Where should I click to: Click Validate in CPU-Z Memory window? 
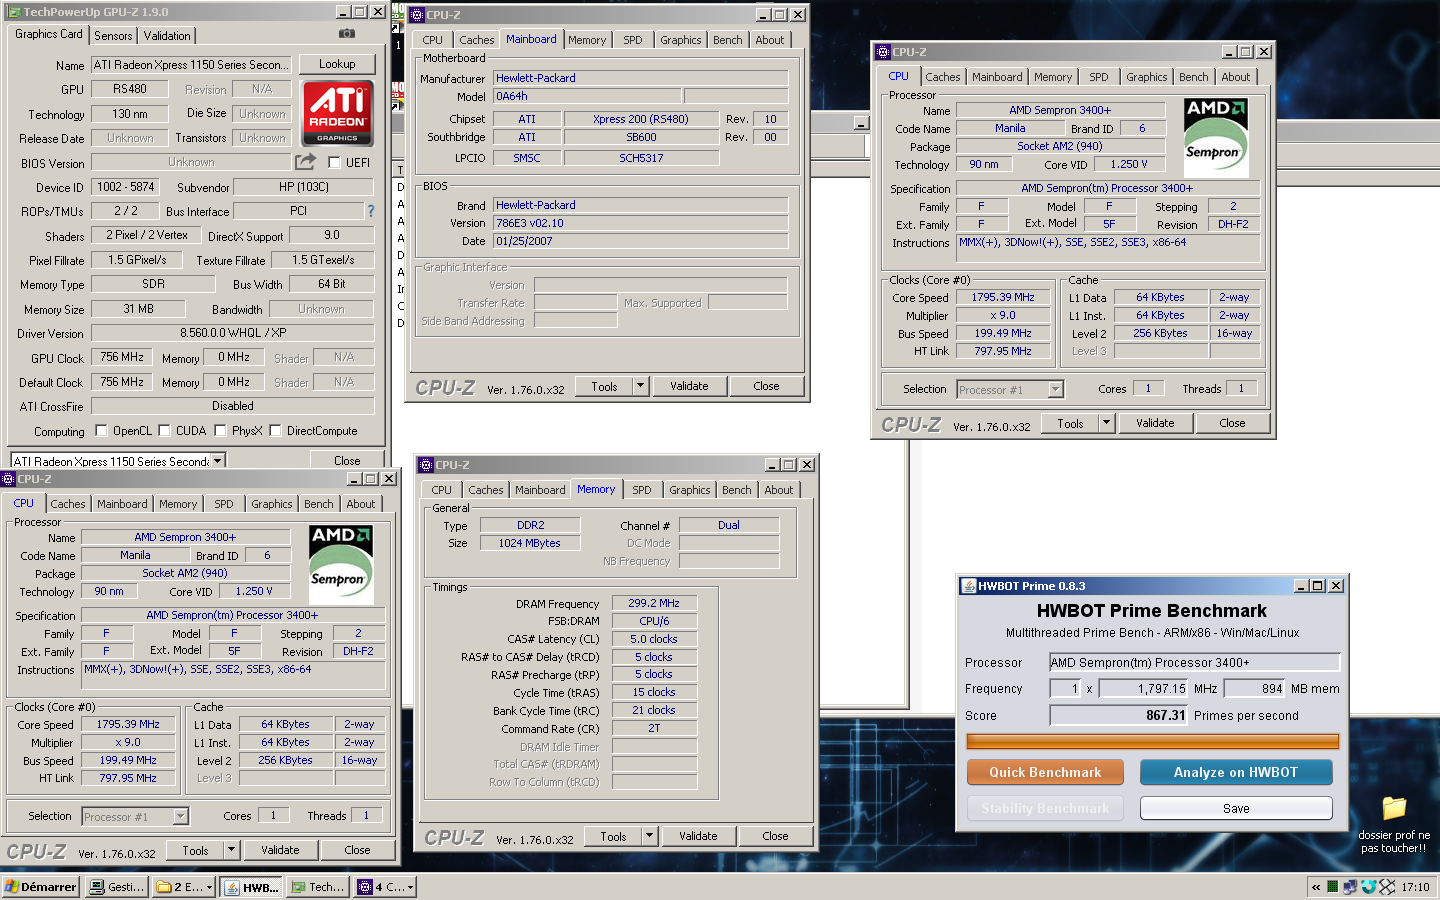tap(698, 836)
